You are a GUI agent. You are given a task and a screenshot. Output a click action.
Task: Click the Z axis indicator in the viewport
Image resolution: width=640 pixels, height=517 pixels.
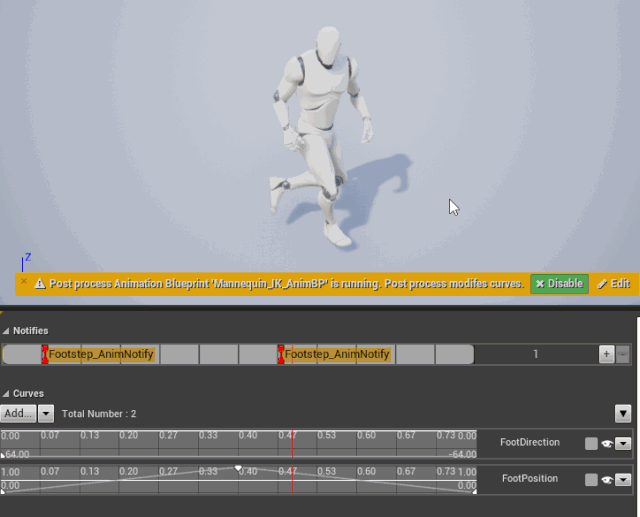tap(26, 262)
